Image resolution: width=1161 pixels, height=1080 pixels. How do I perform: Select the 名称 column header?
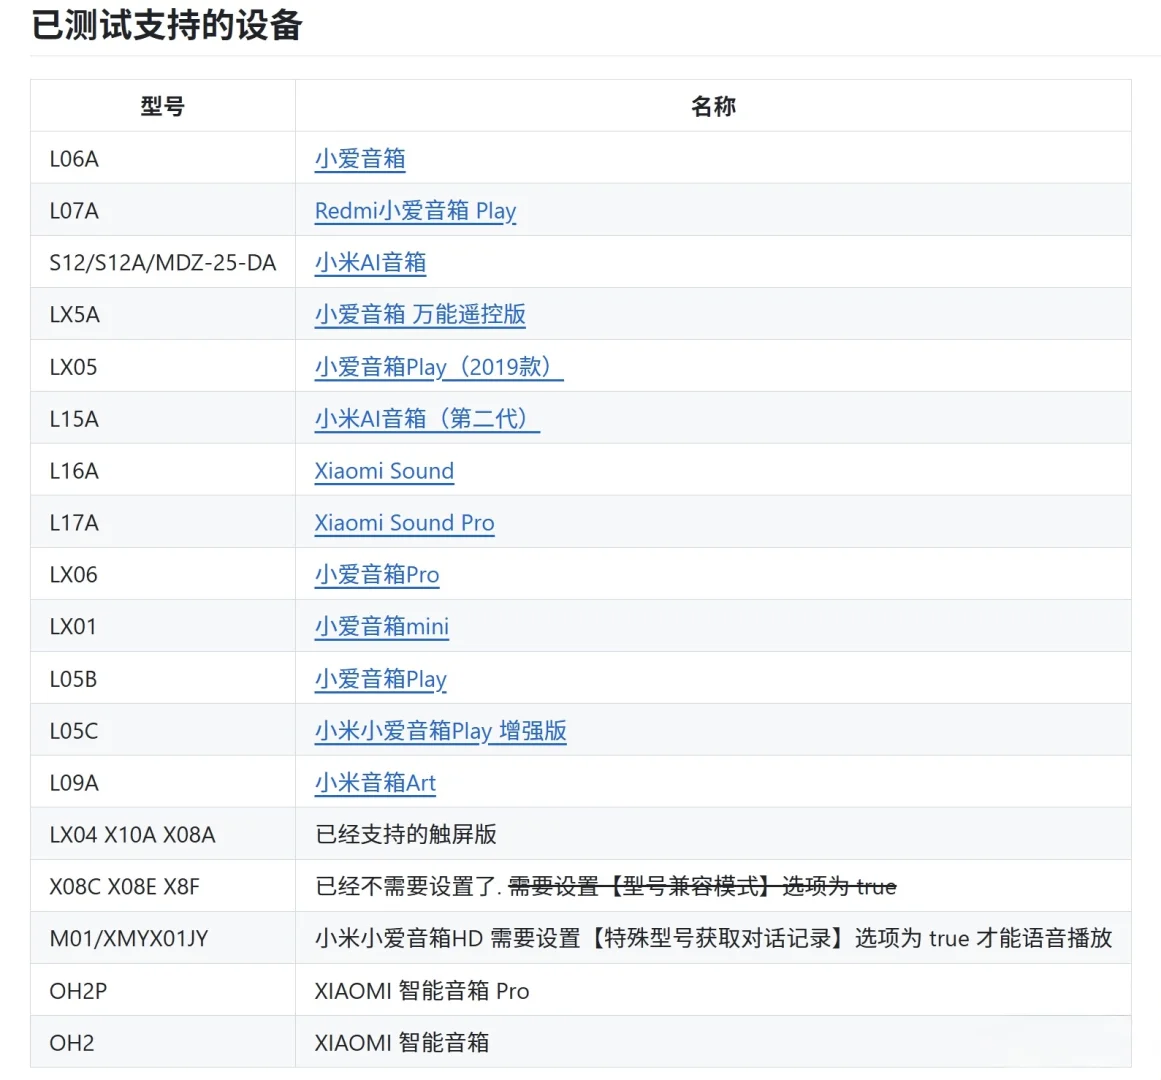click(x=713, y=106)
